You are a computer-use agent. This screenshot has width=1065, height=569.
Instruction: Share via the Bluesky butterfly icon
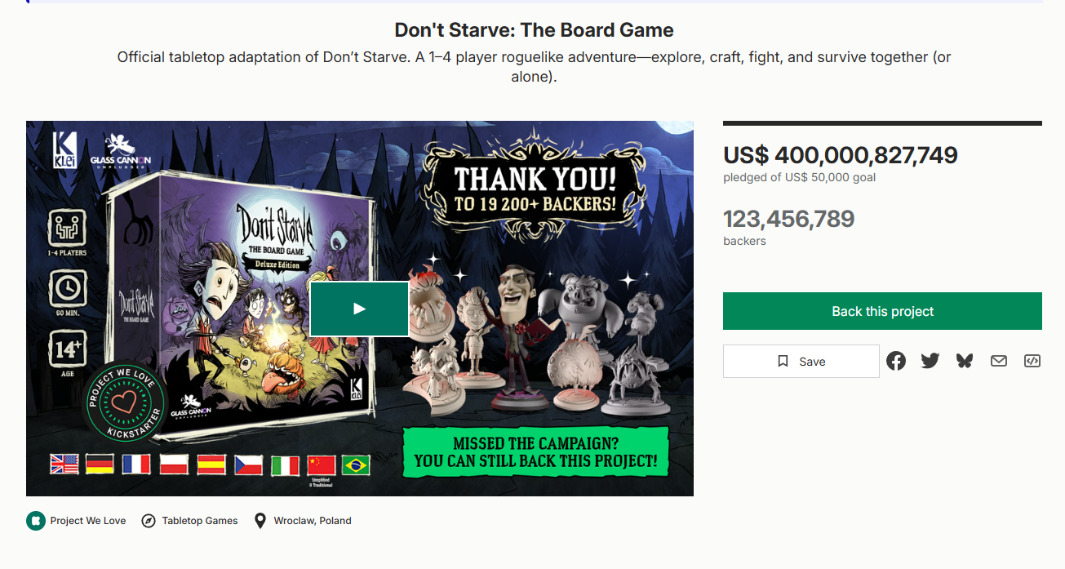tap(964, 361)
